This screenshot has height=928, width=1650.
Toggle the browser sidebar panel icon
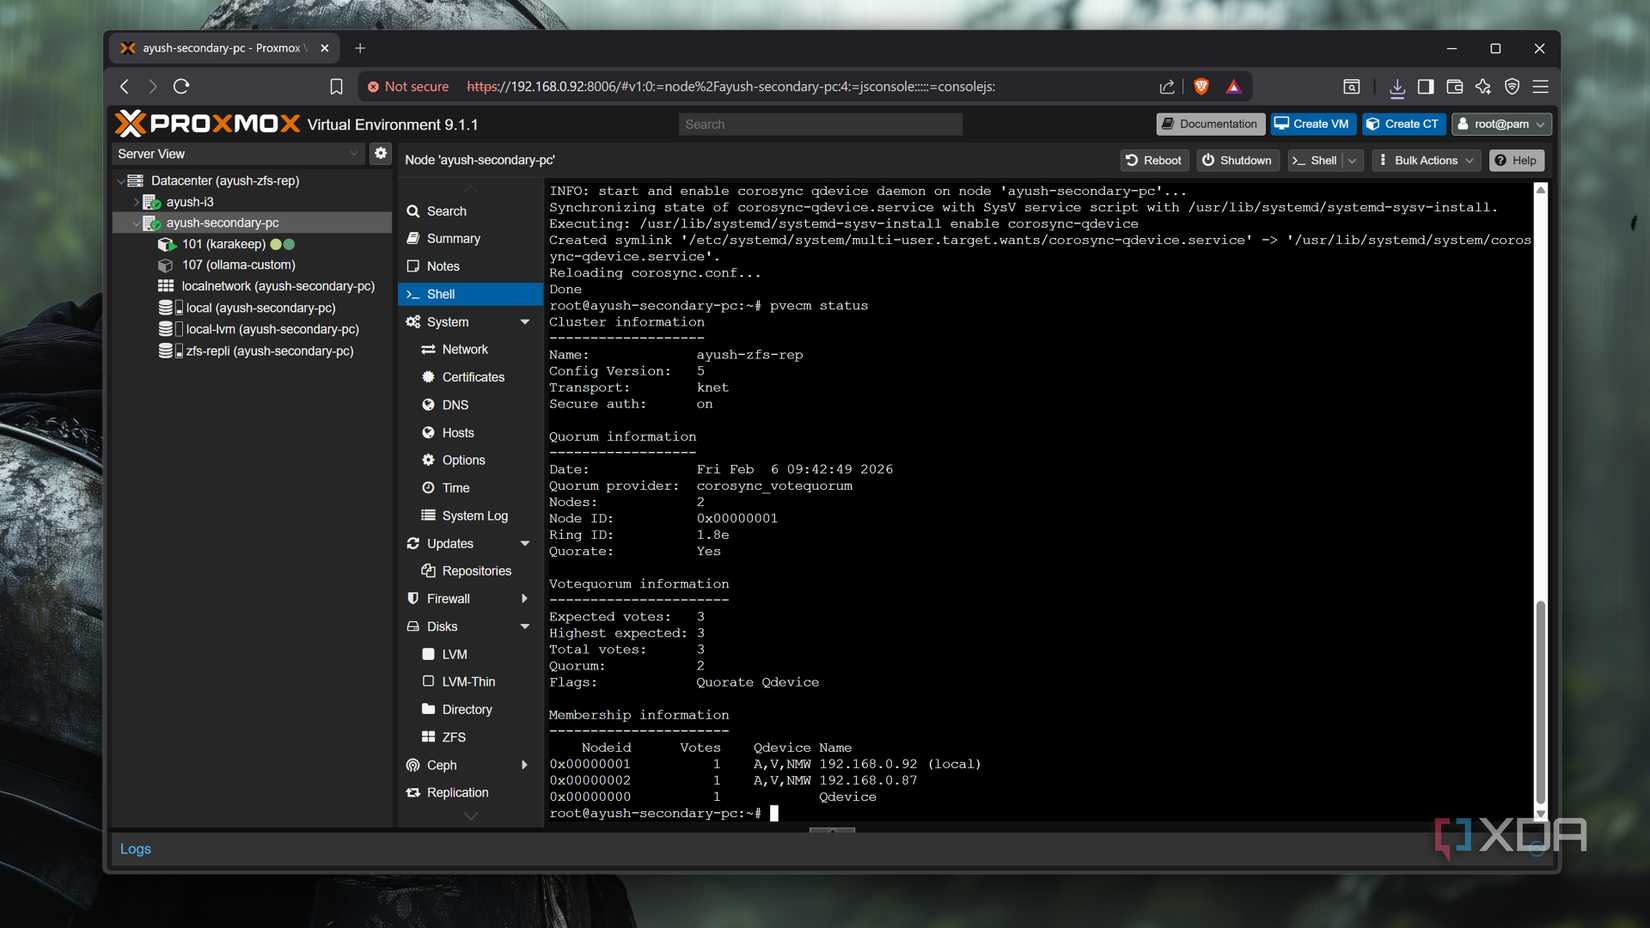pos(1426,86)
